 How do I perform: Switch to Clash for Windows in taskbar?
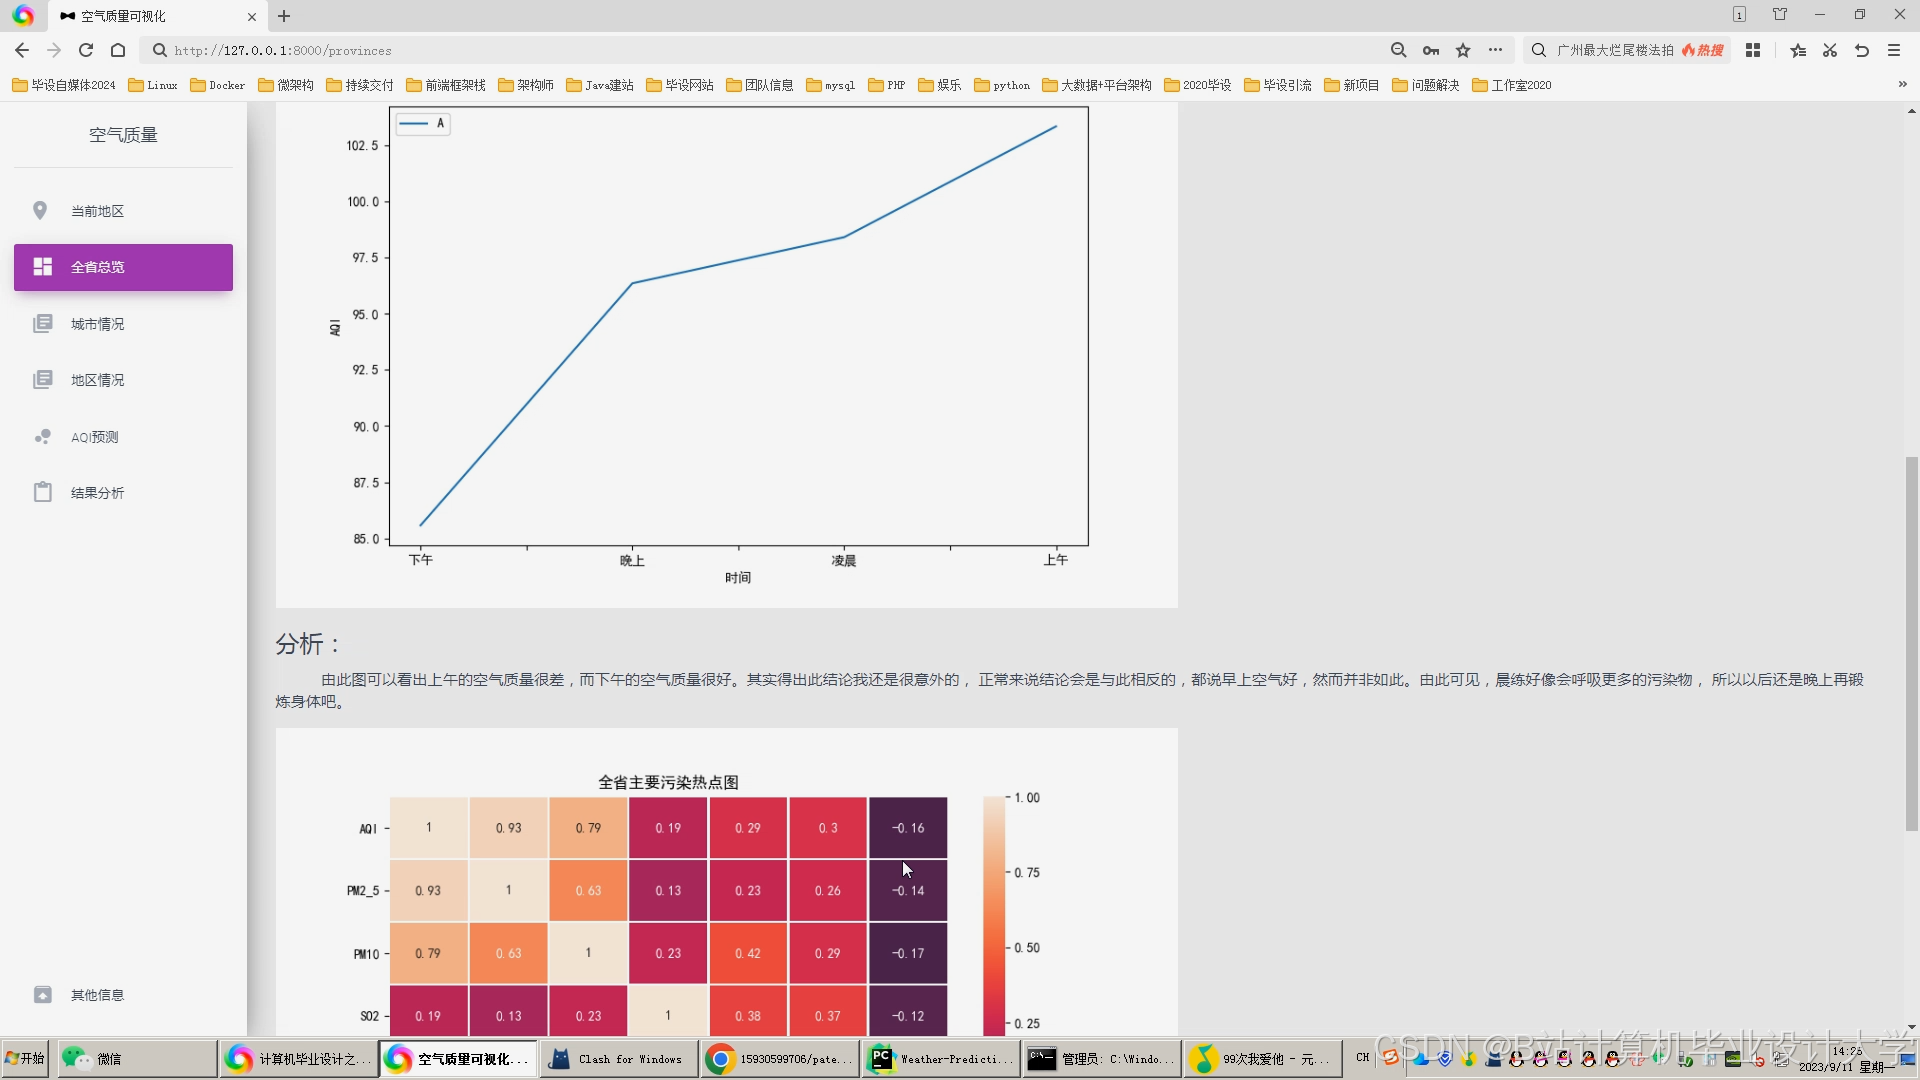tap(619, 1059)
